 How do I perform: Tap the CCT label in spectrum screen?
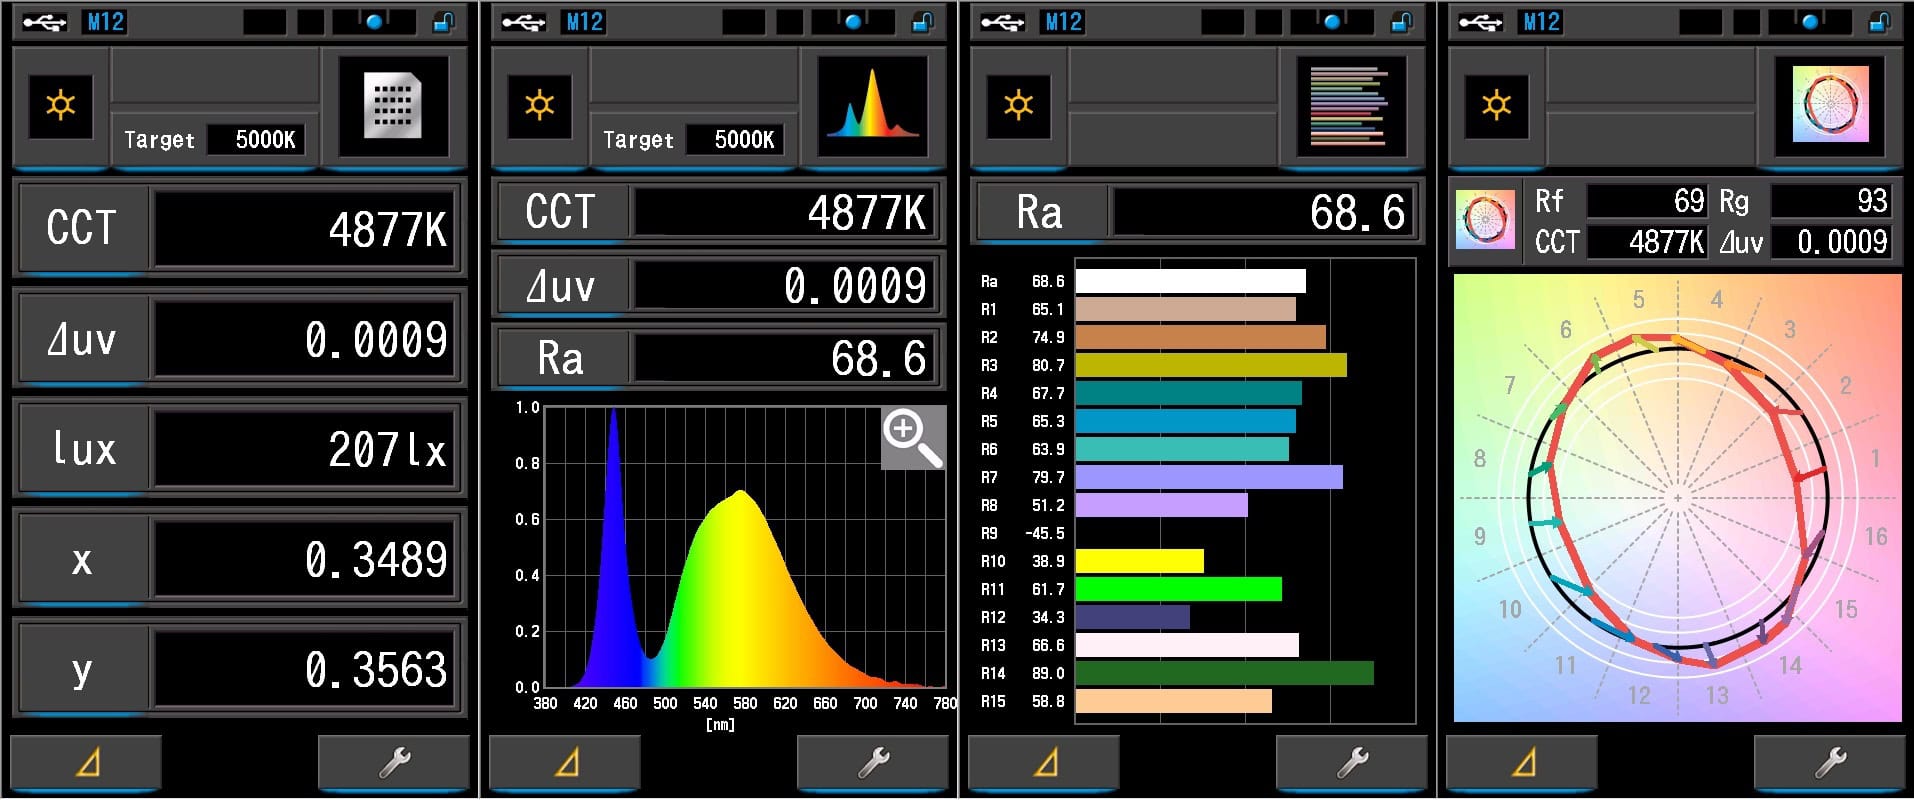(561, 212)
